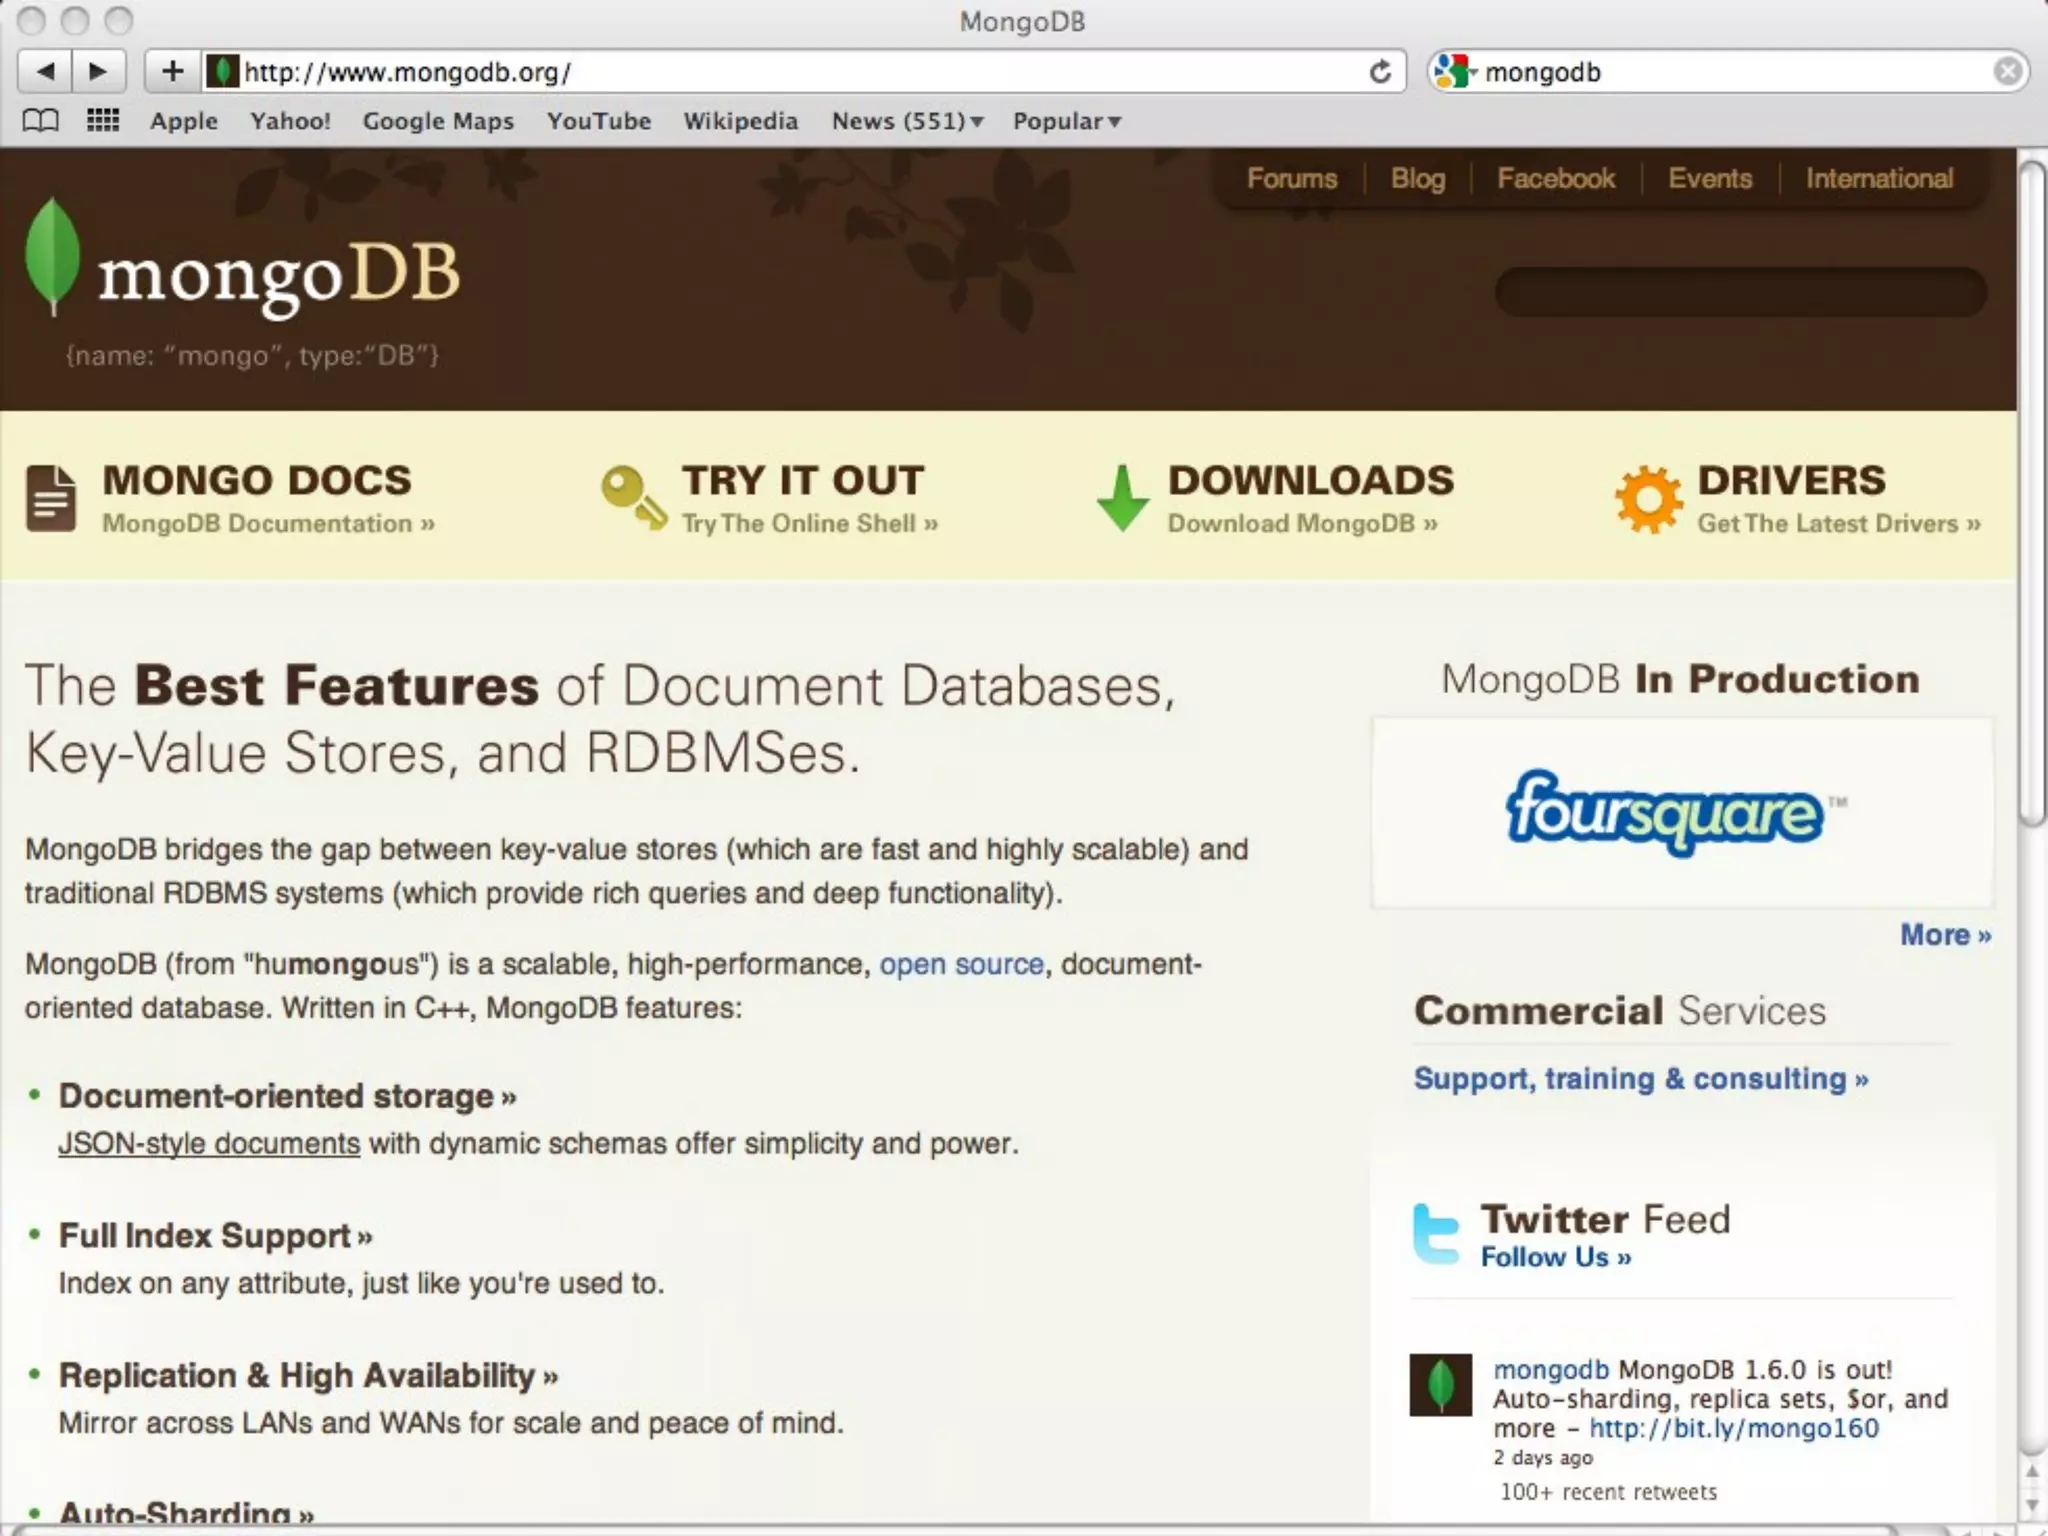Open Support, training & consulting link
The height and width of the screenshot is (1536, 2048).
click(x=1640, y=1079)
